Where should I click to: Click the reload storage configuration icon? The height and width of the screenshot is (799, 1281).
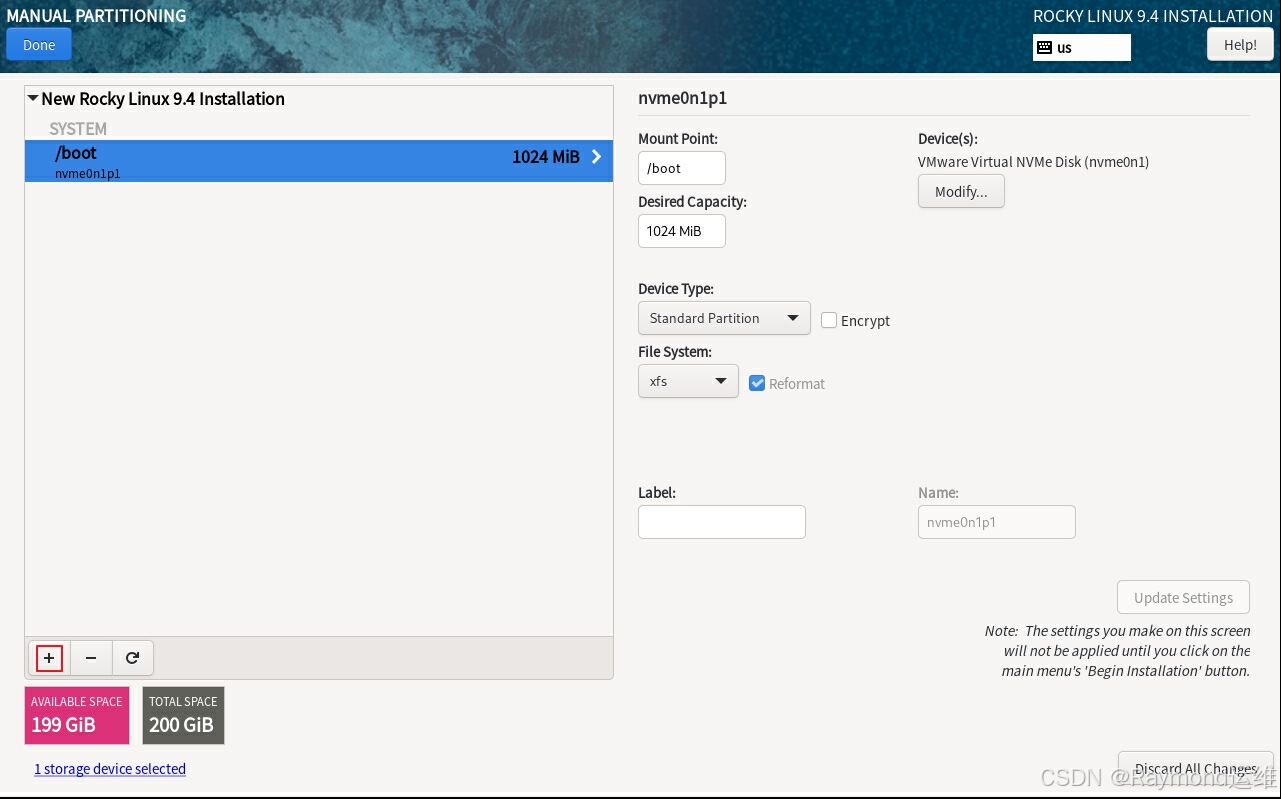(132, 658)
